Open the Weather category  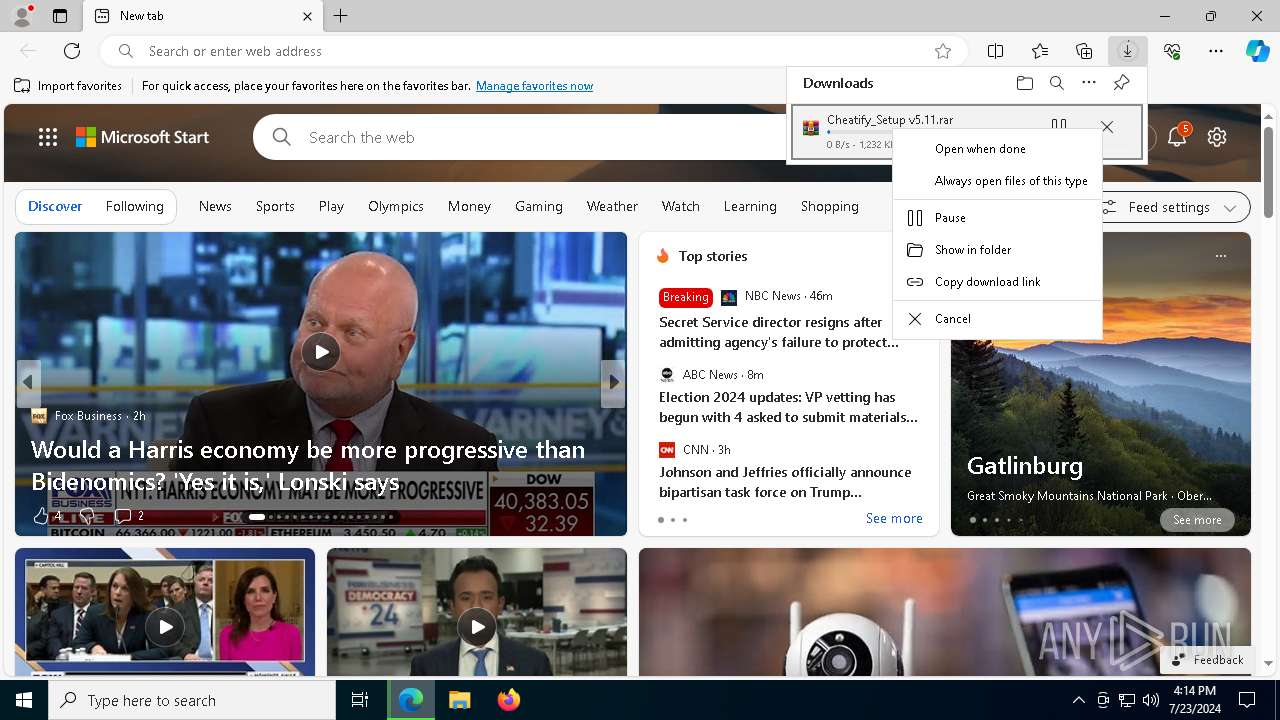612,206
